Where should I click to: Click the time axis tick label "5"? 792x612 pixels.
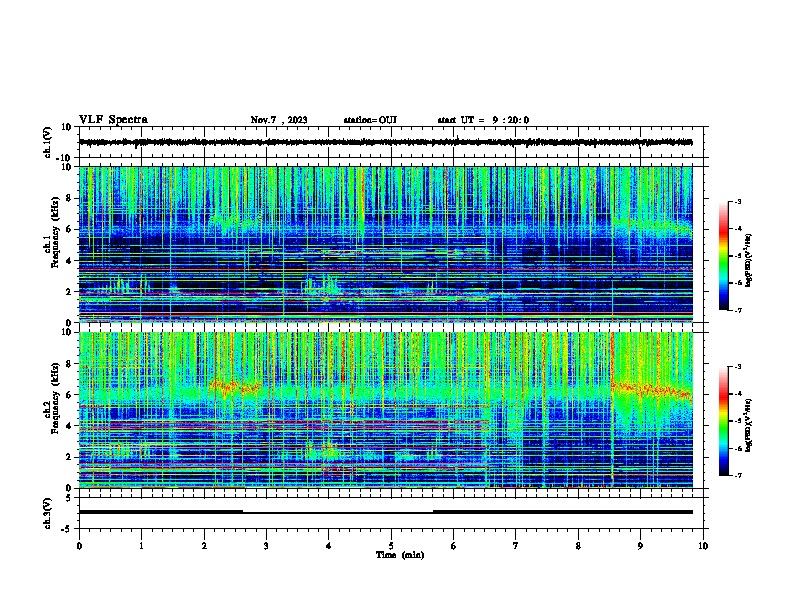(391, 546)
